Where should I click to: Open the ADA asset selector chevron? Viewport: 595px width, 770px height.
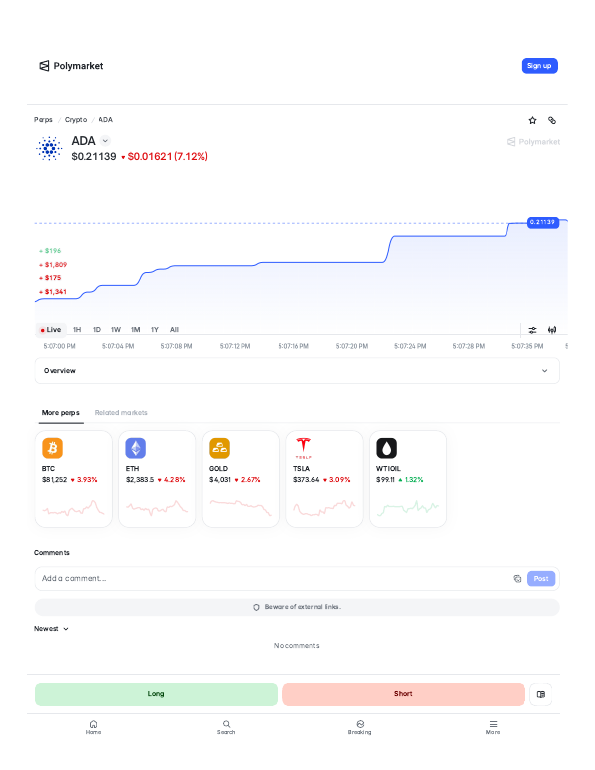click(x=105, y=141)
